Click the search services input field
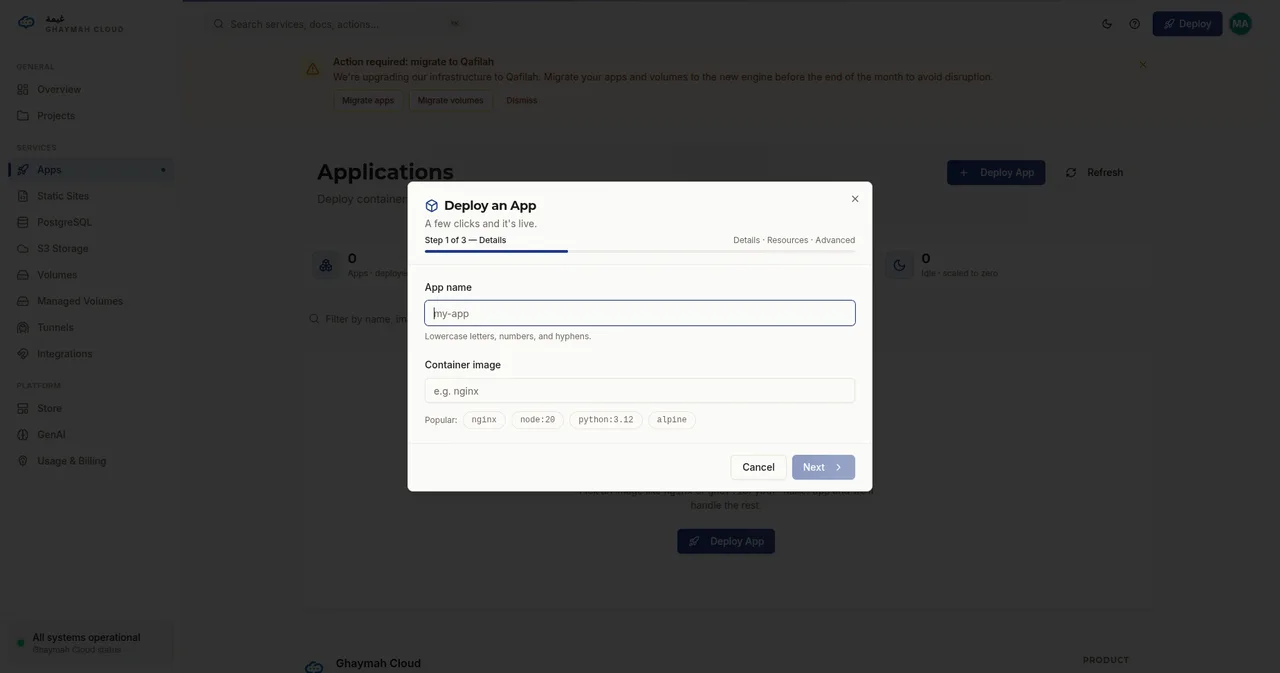The image size is (1280, 673). tap(337, 24)
